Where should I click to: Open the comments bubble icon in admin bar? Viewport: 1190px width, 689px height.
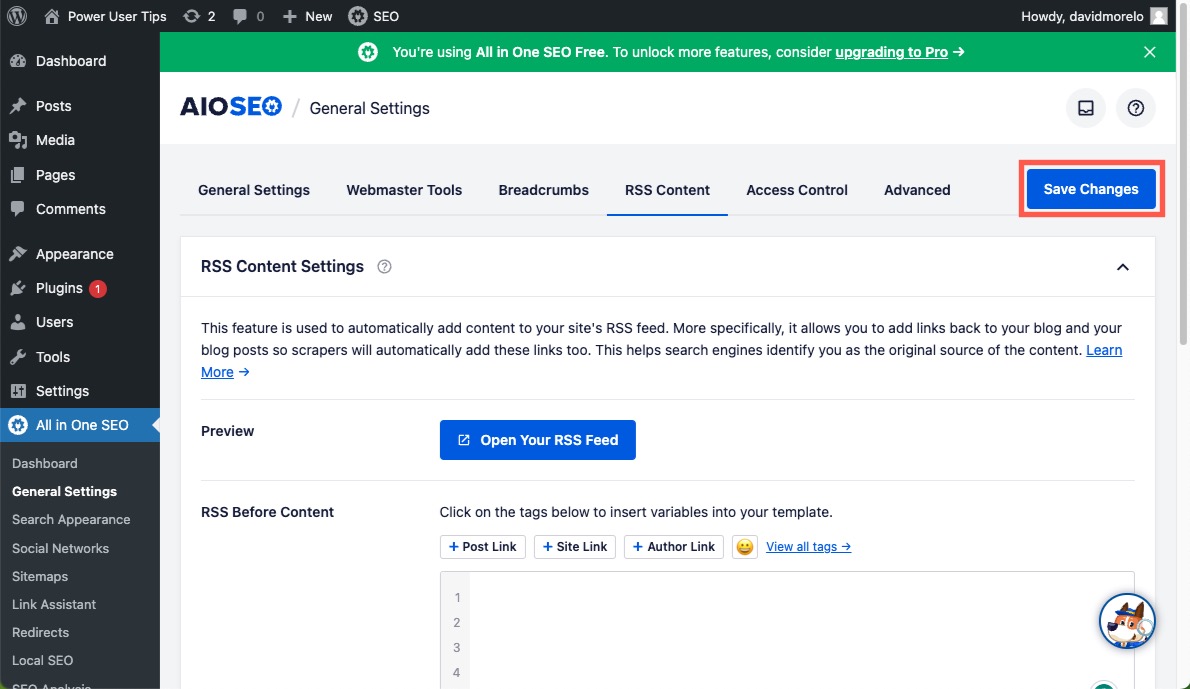pos(239,15)
